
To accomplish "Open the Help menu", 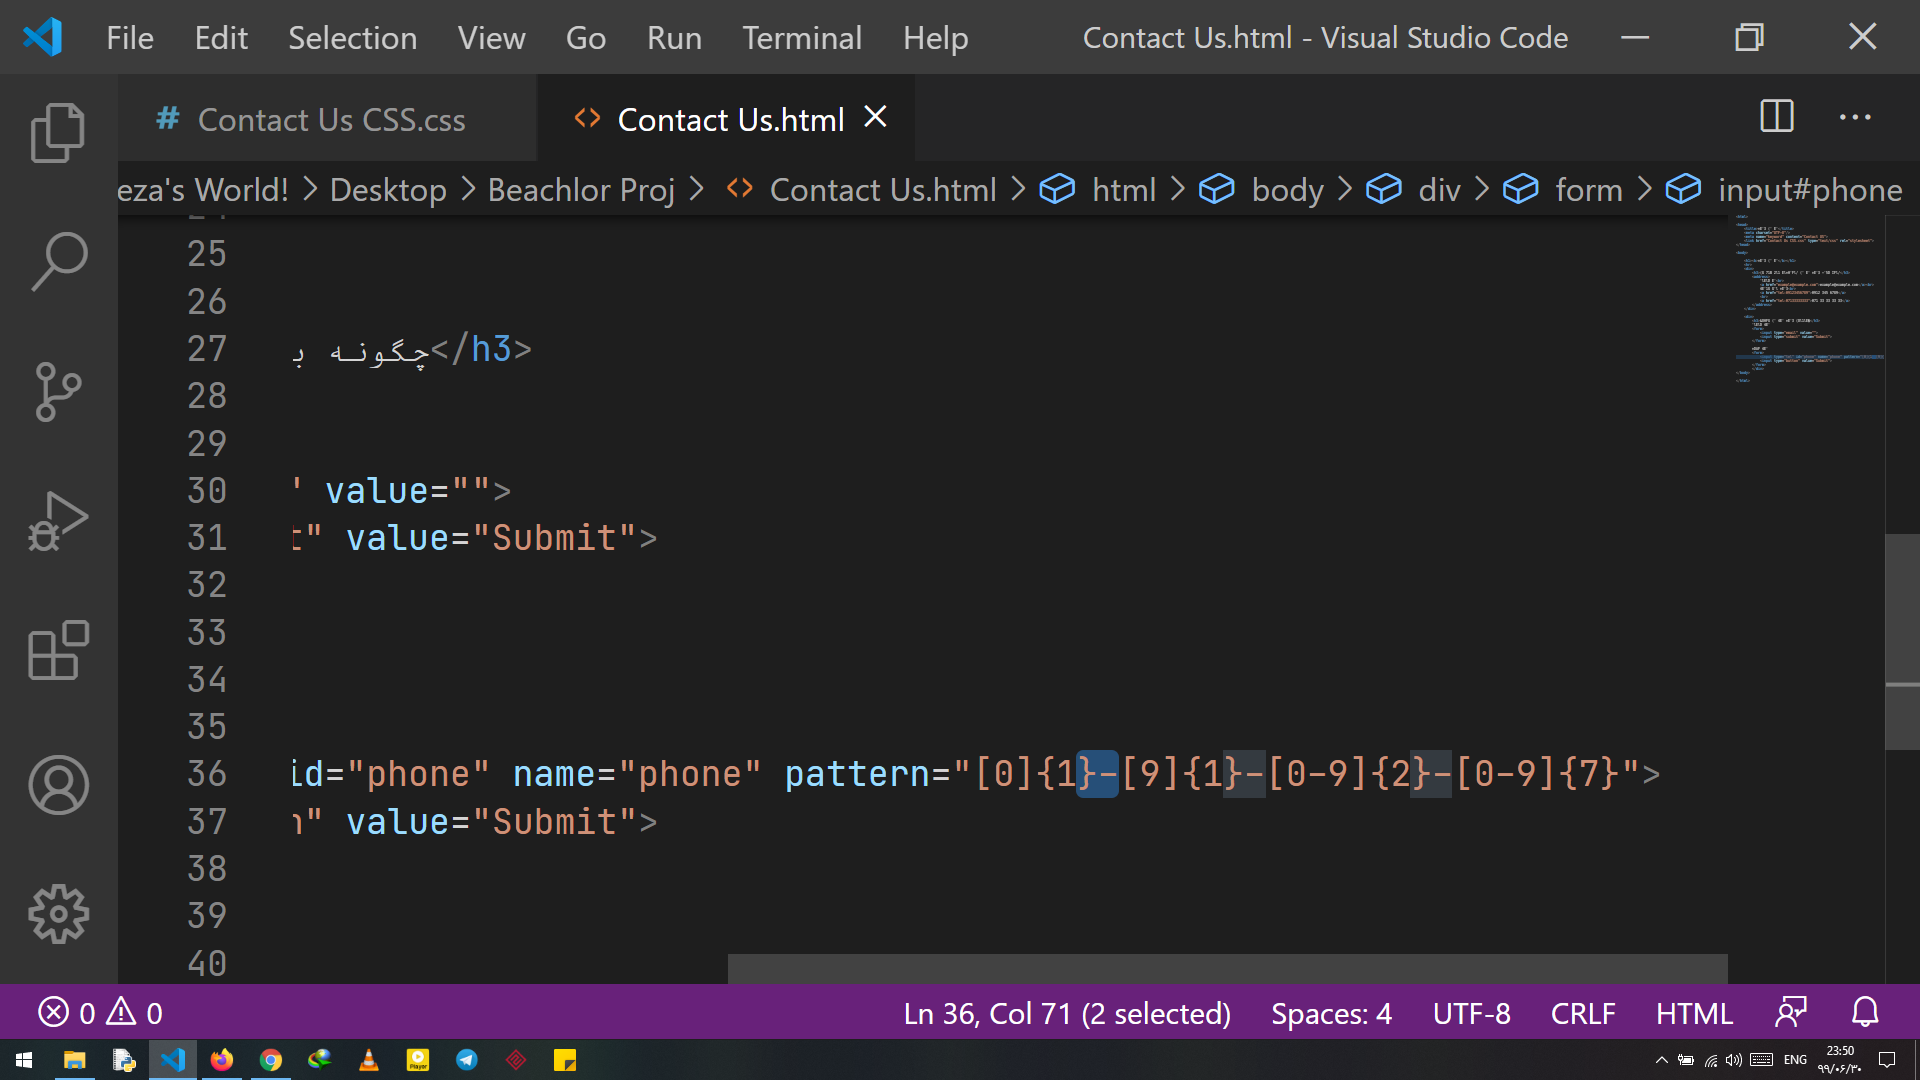I will tap(935, 38).
